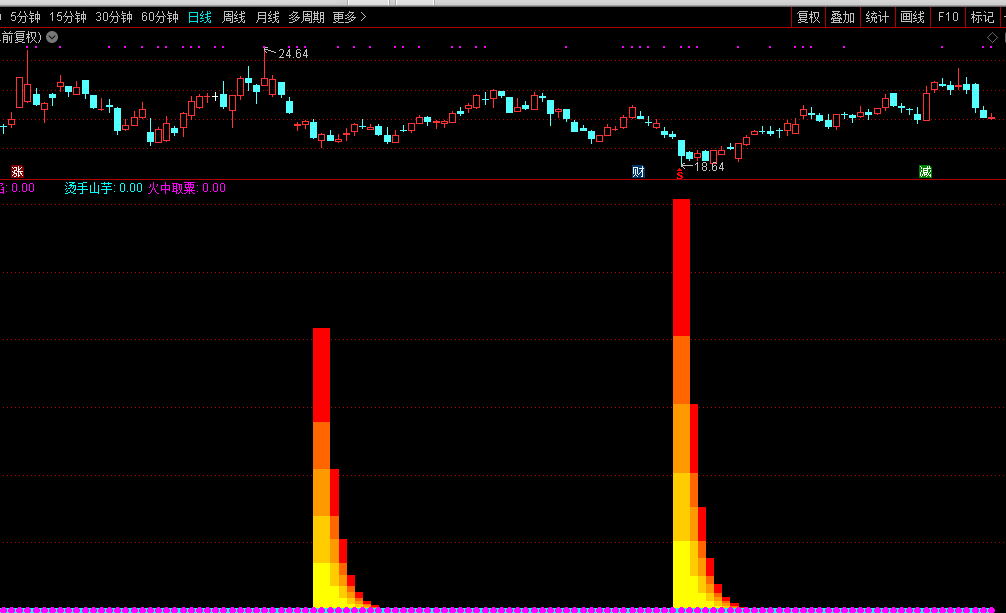Switch to the 月线 monthly tab
This screenshot has width=1006, height=613.
267,17
